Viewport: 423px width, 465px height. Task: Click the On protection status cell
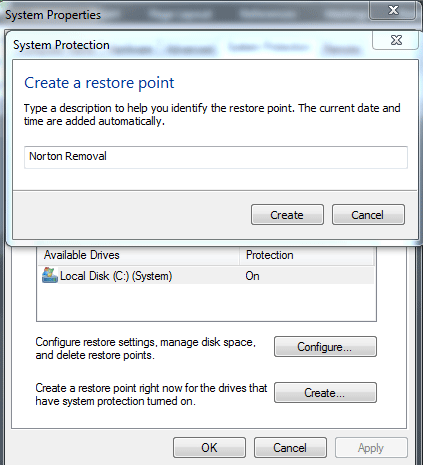252,276
